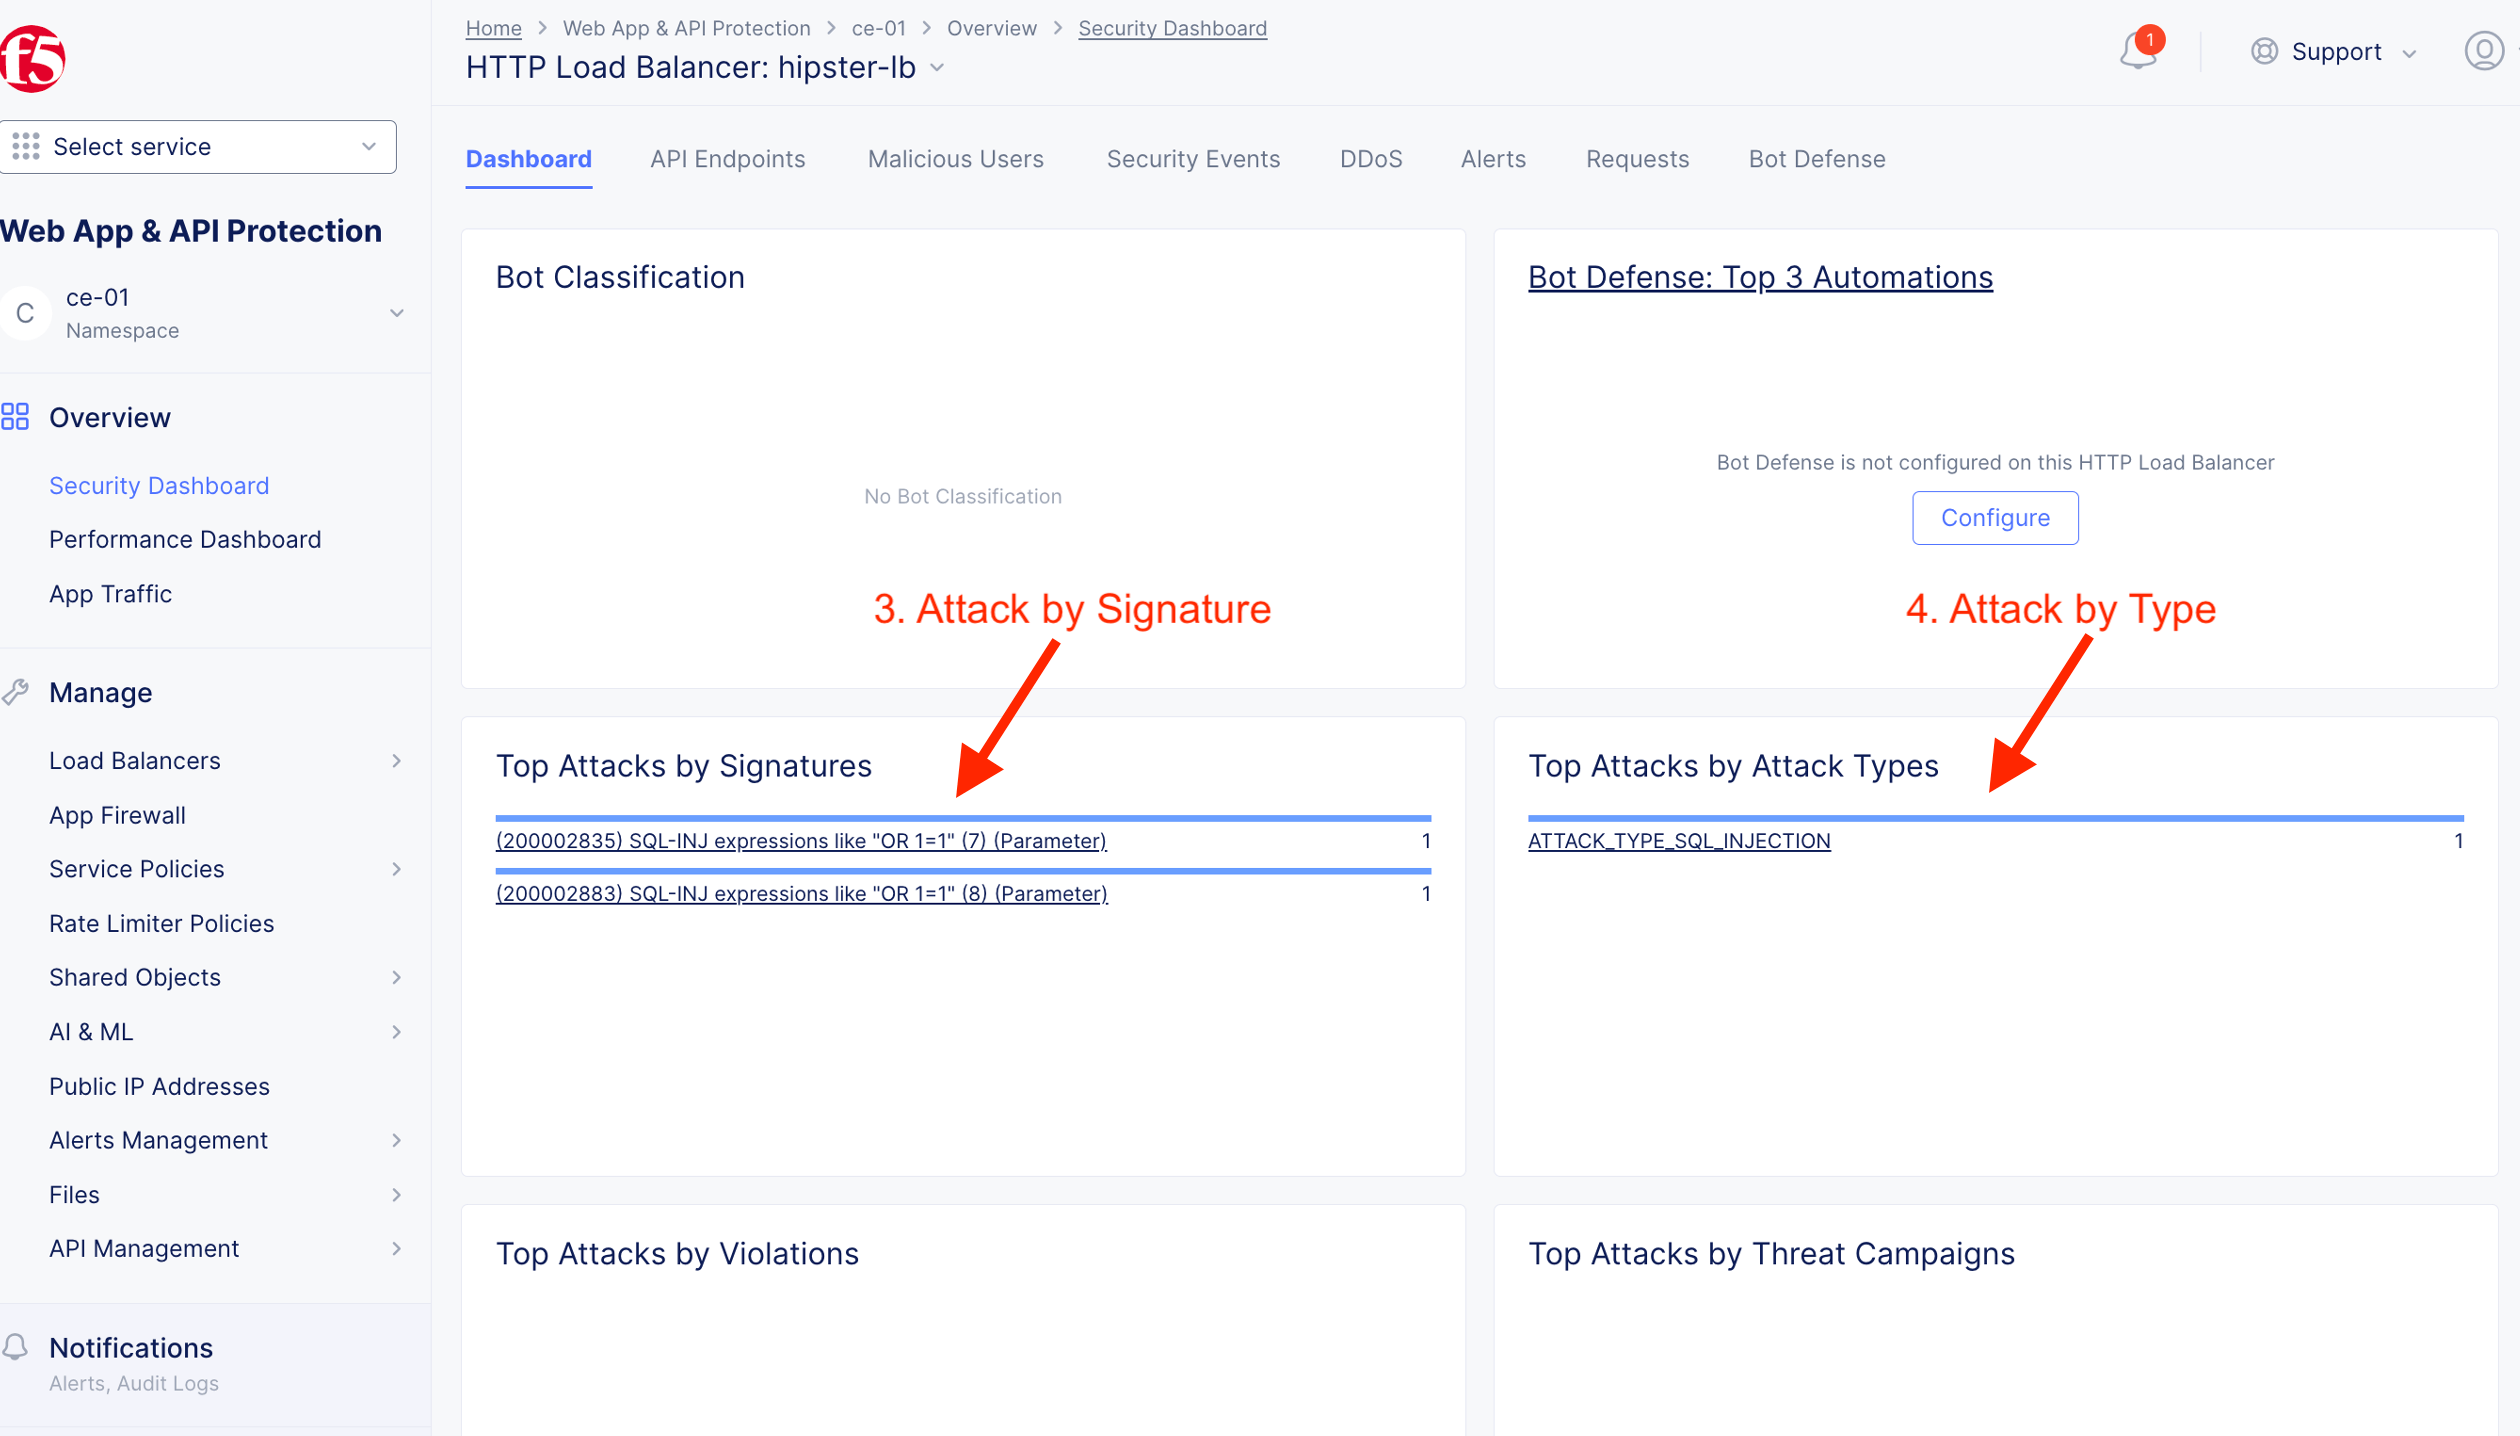Open Performance Dashboard in the sidebar
The image size is (2520, 1436).
[185, 539]
